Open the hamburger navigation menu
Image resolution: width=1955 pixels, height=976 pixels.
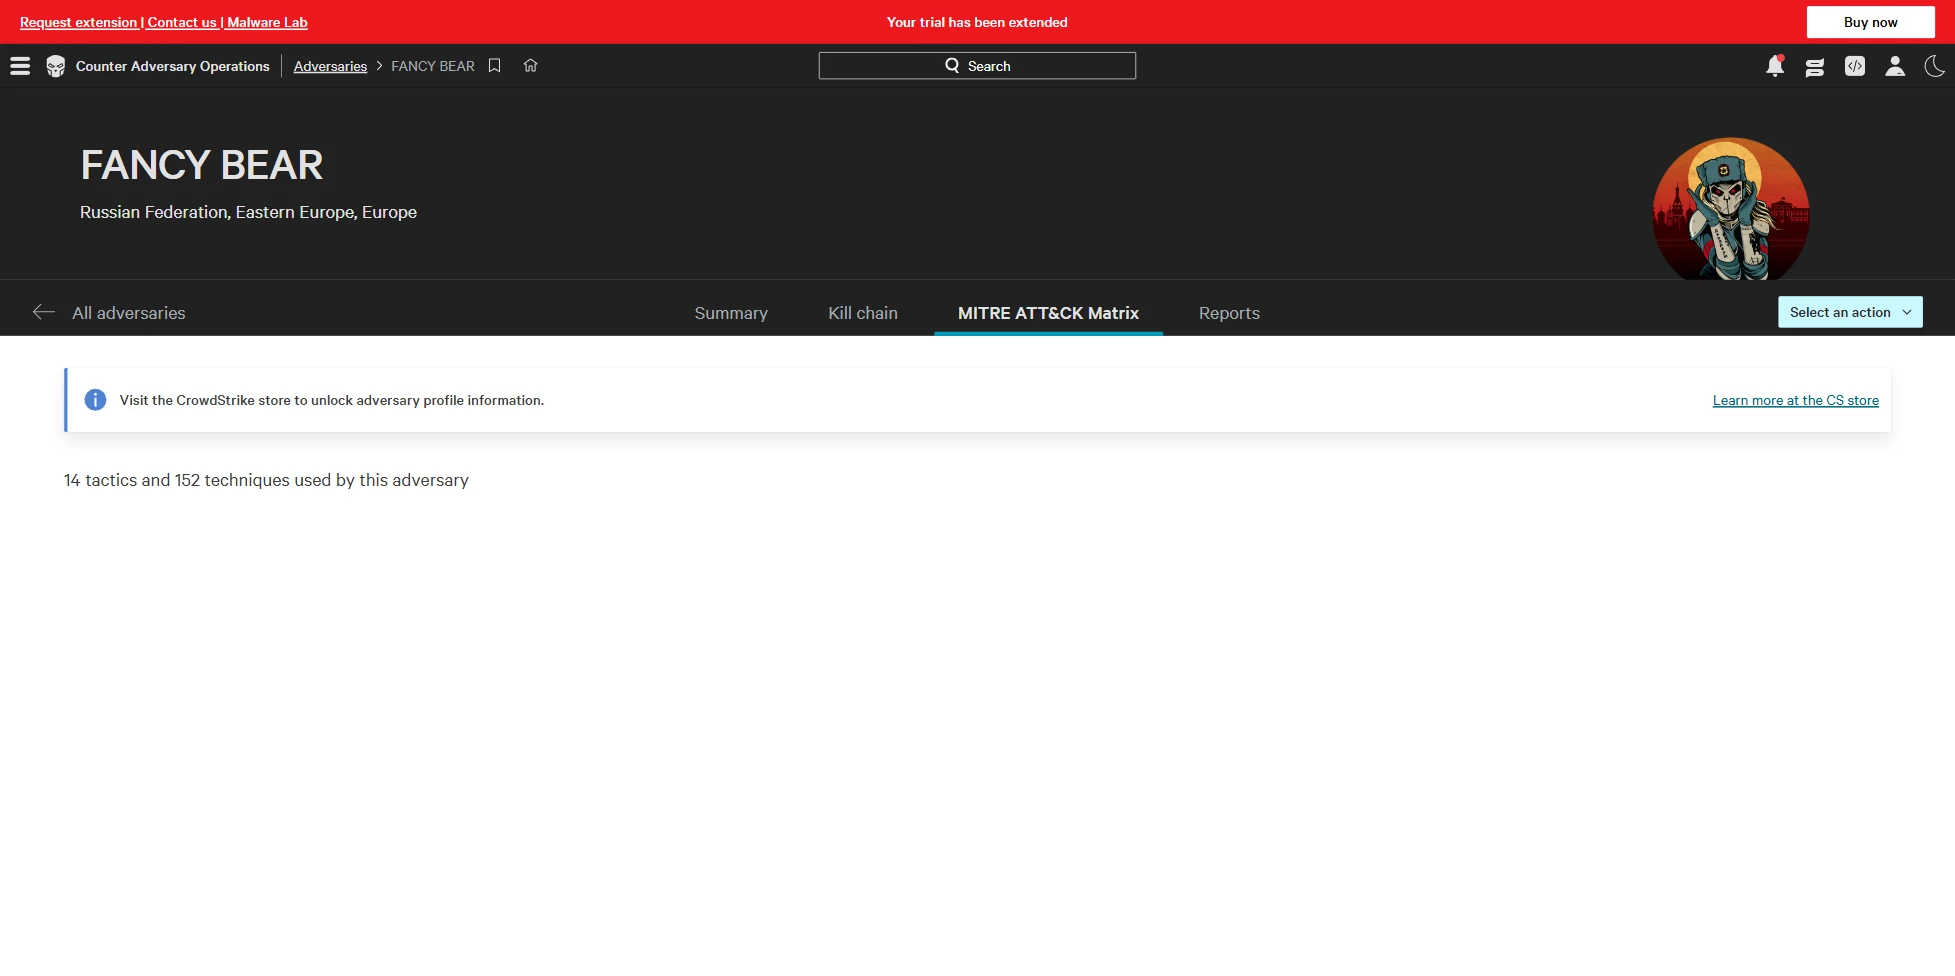(x=20, y=66)
